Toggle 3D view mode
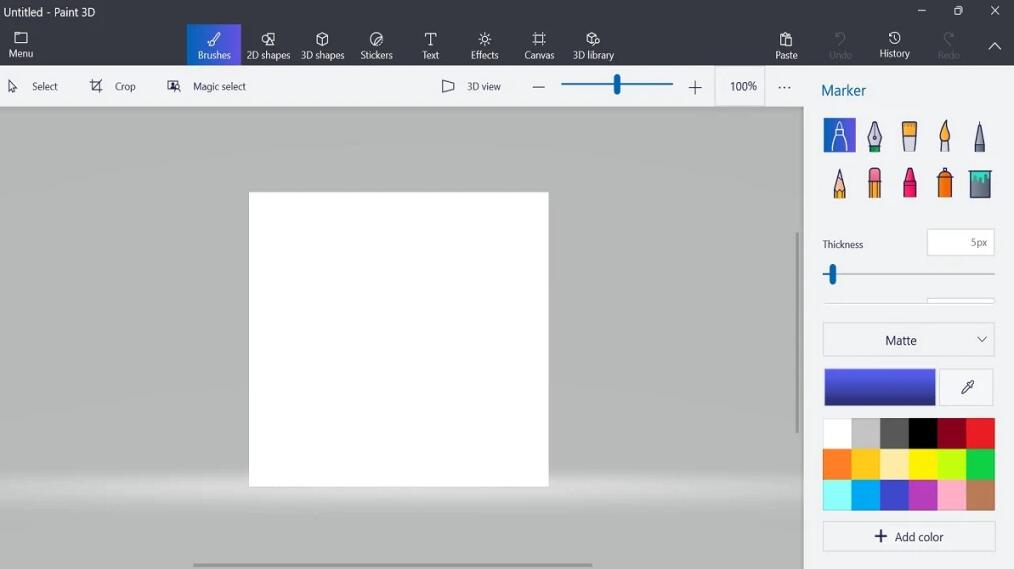Viewport: 1014px width, 569px height. (x=471, y=87)
